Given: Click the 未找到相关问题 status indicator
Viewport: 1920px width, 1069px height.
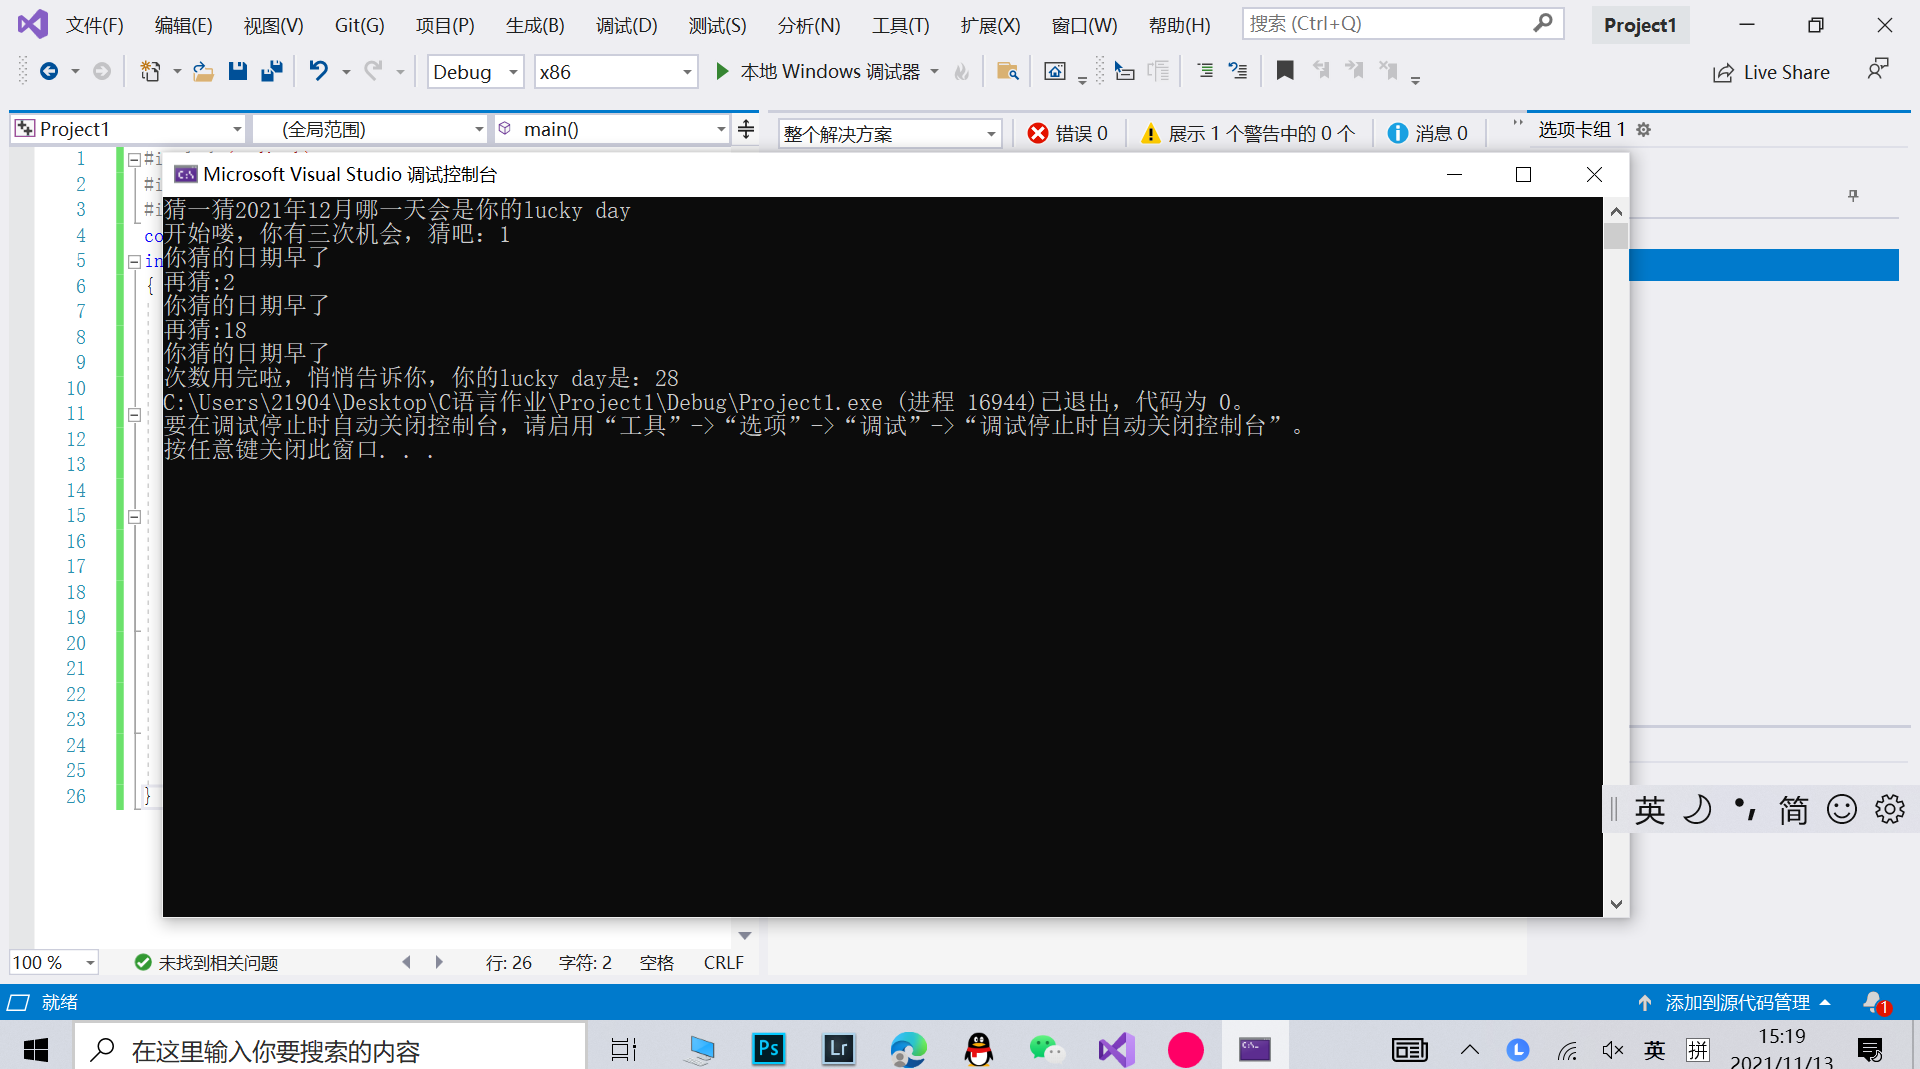Looking at the screenshot, I should (x=206, y=962).
